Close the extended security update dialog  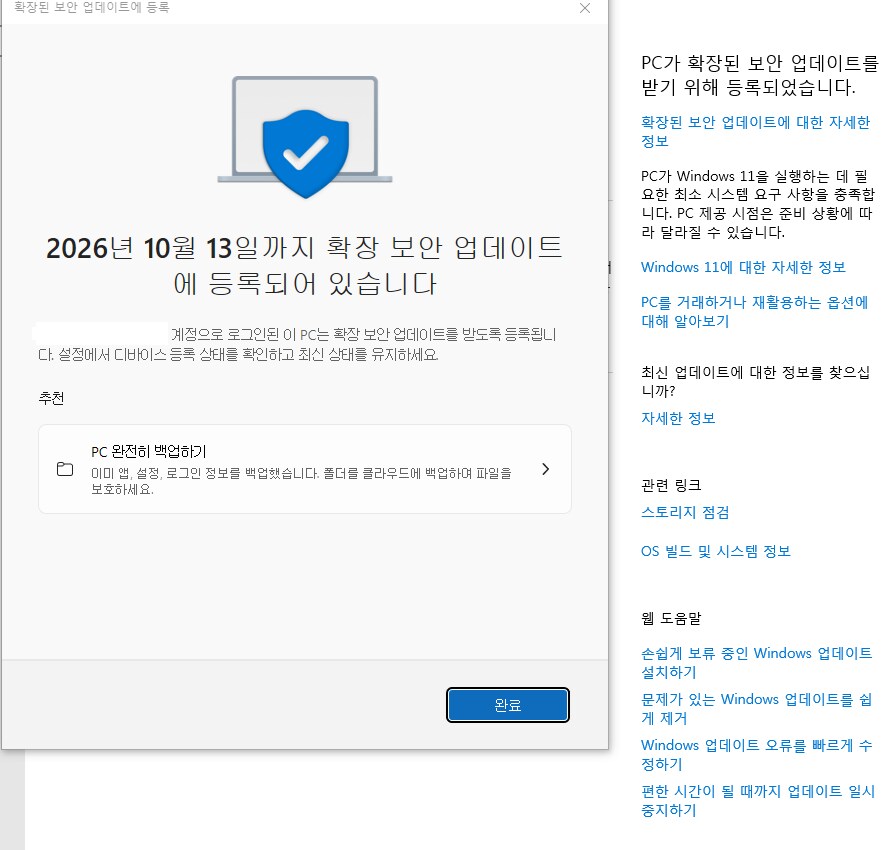tap(585, 8)
